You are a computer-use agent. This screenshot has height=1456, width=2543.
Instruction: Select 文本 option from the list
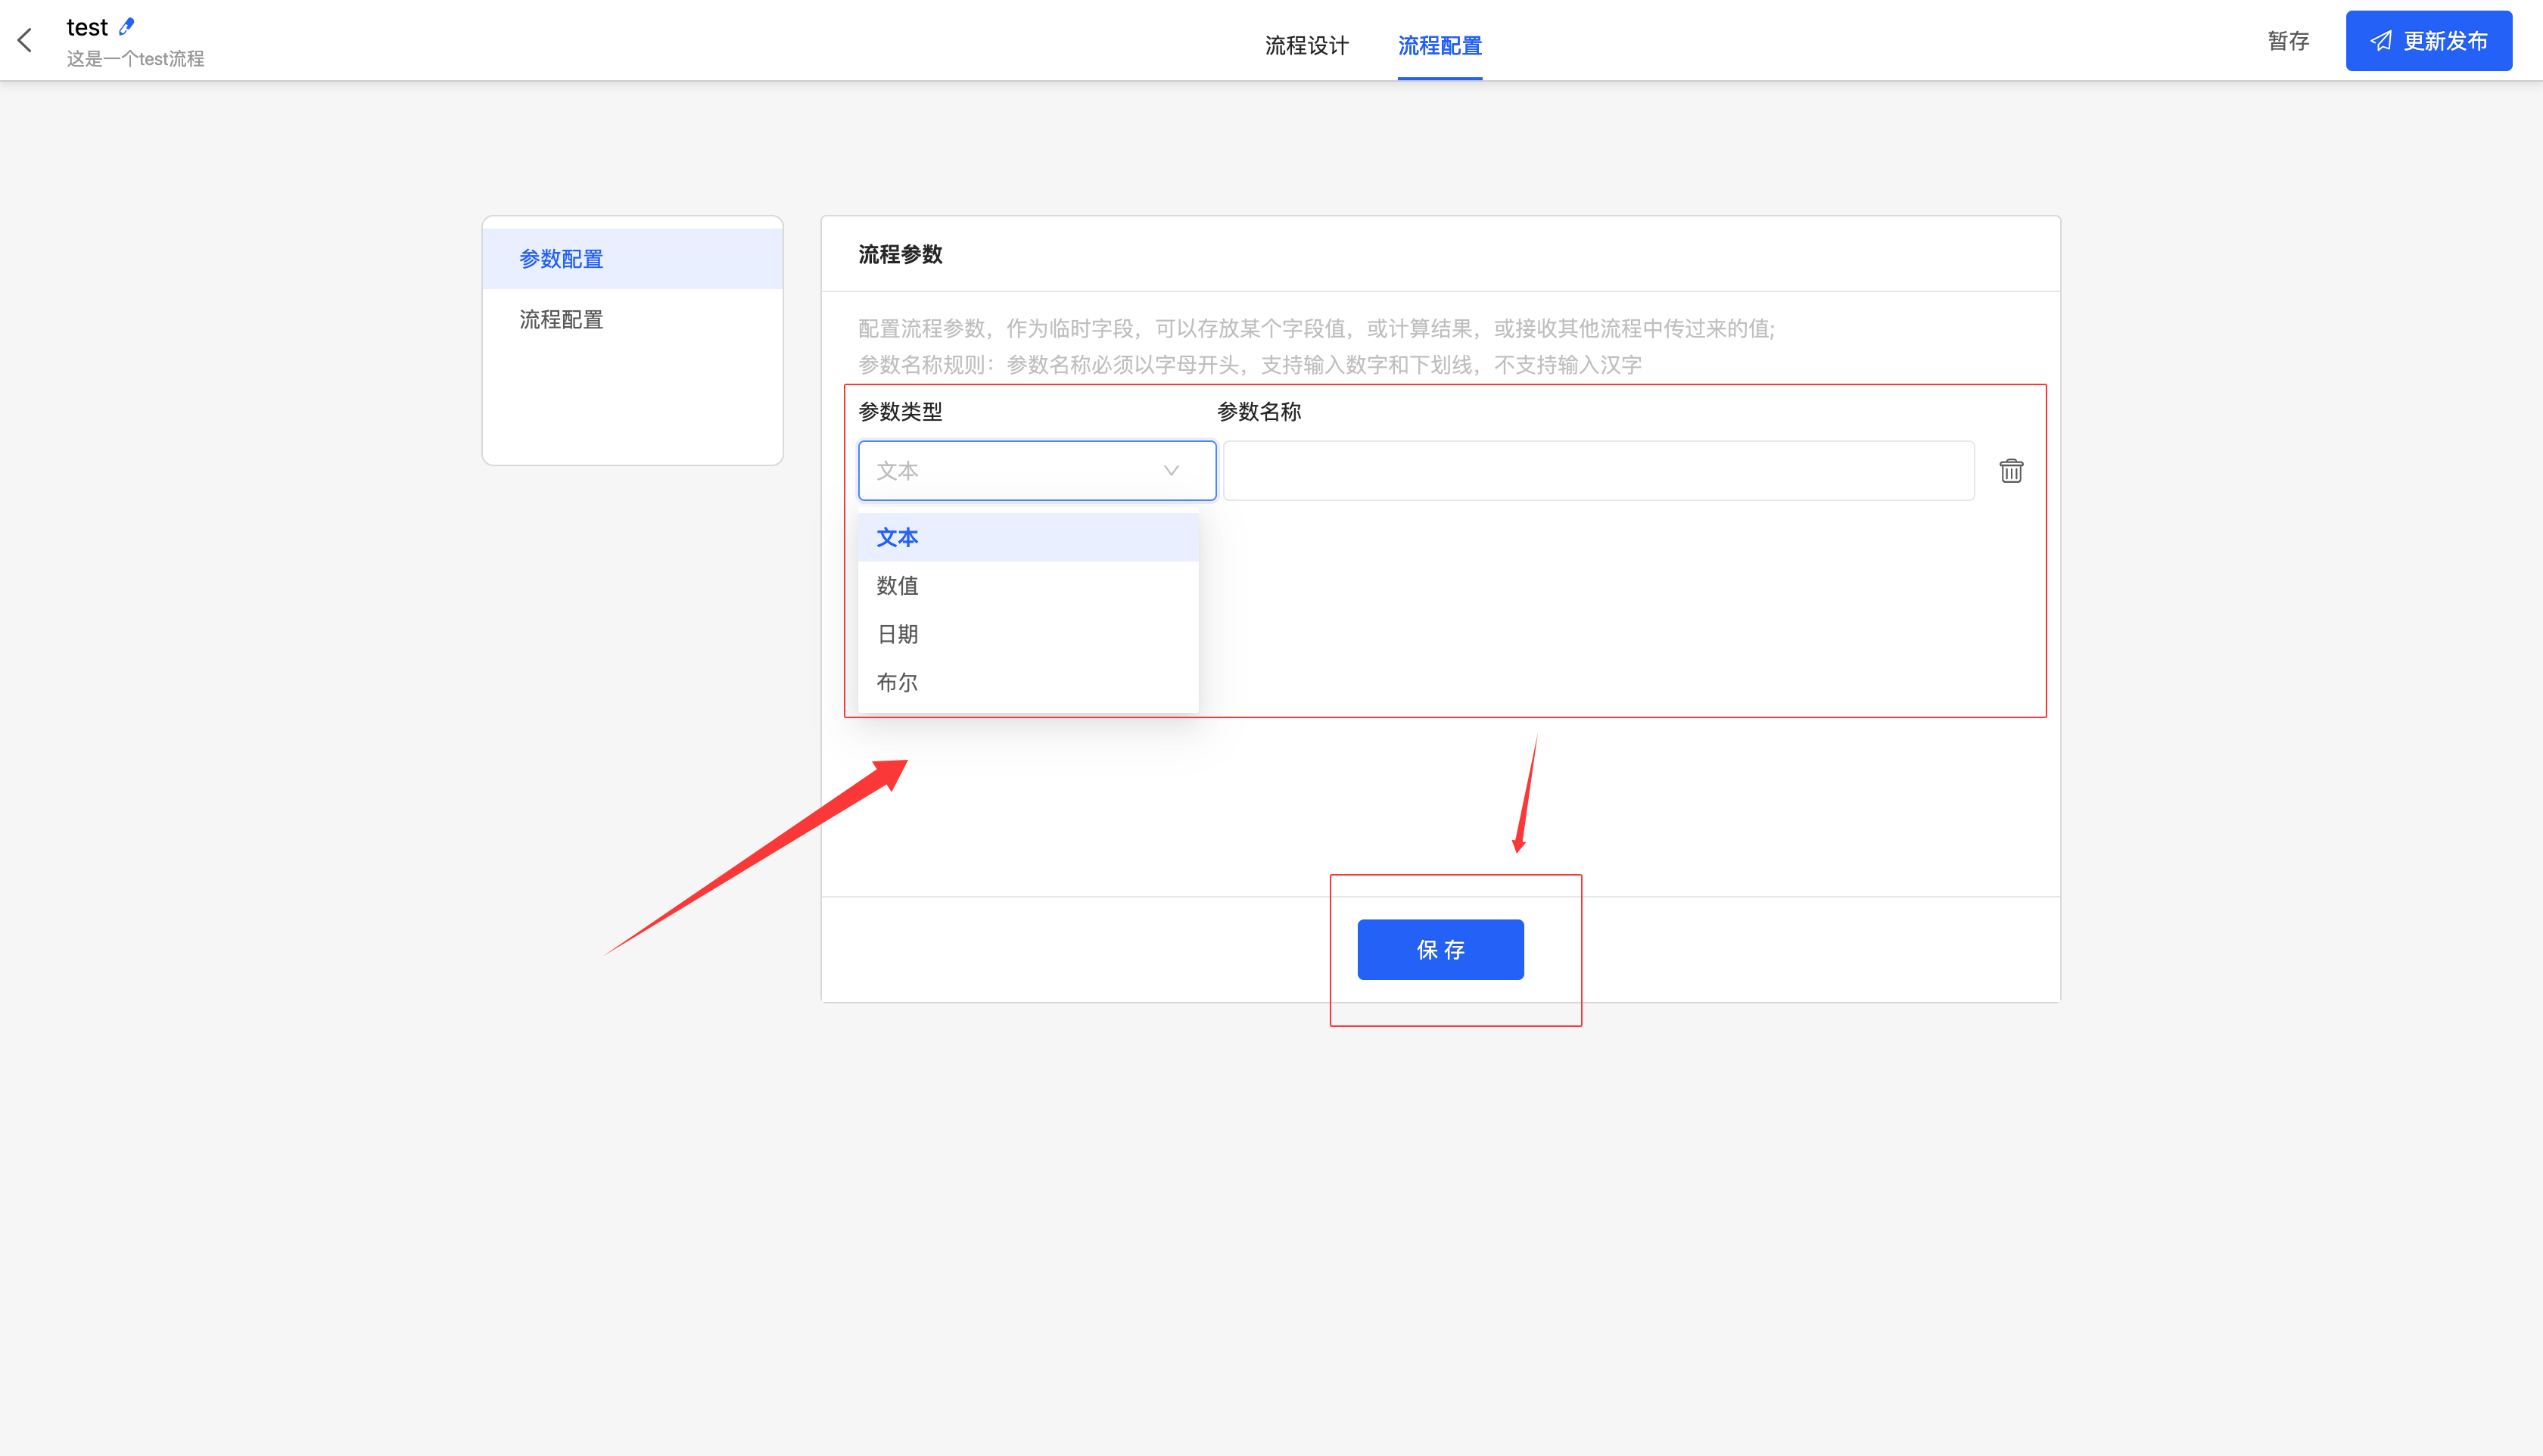click(x=1027, y=538)
